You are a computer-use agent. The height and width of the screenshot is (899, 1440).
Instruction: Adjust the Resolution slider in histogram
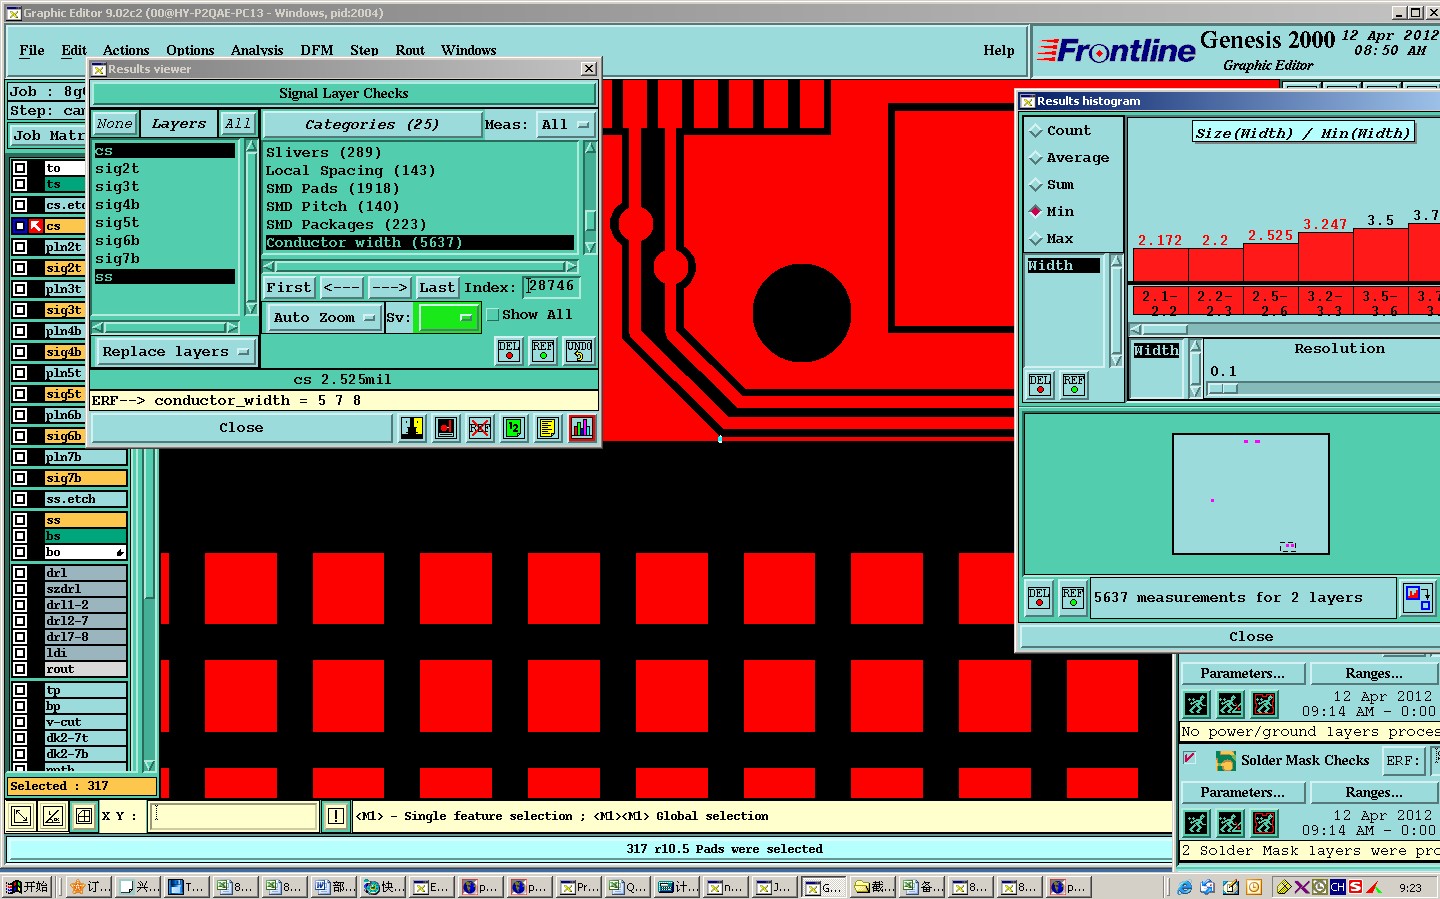click(x=1223, y=389)
